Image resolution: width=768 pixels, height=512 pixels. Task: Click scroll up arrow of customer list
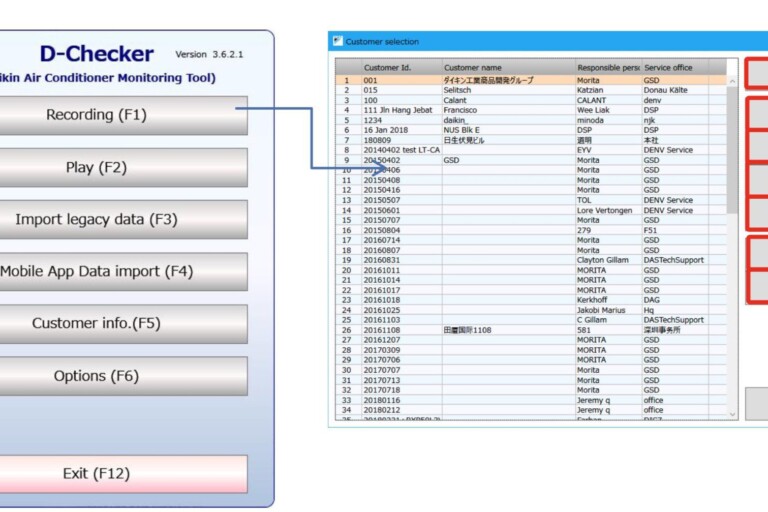[732, 81]
